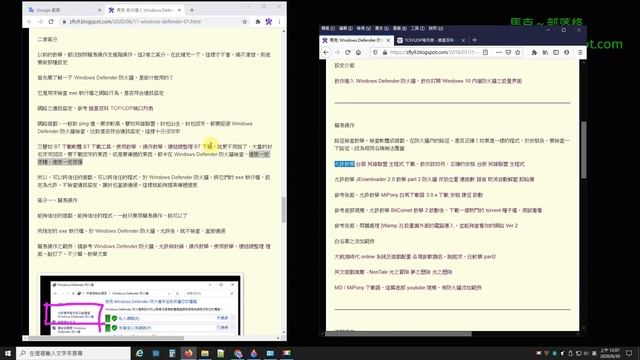Close the Google Translate tab in Chrome
This screenshot has width=640, height=360.
pyautogui.click(x=100, y=10)
